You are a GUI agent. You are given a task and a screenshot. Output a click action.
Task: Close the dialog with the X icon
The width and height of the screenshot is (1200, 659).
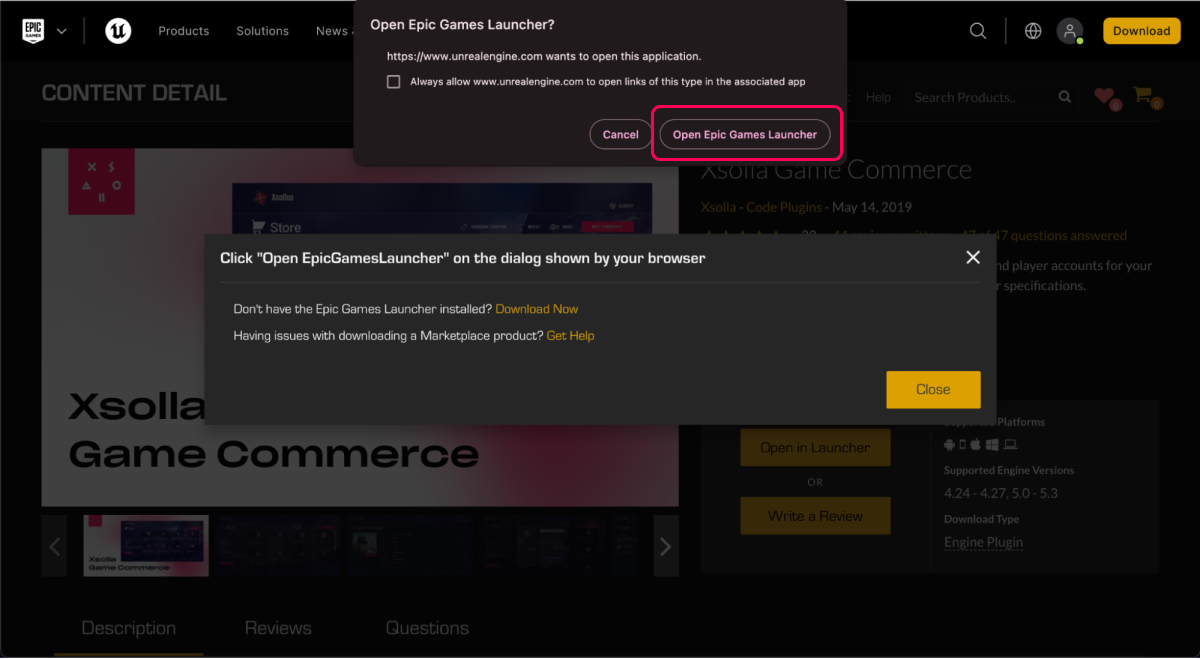point(973,258)
